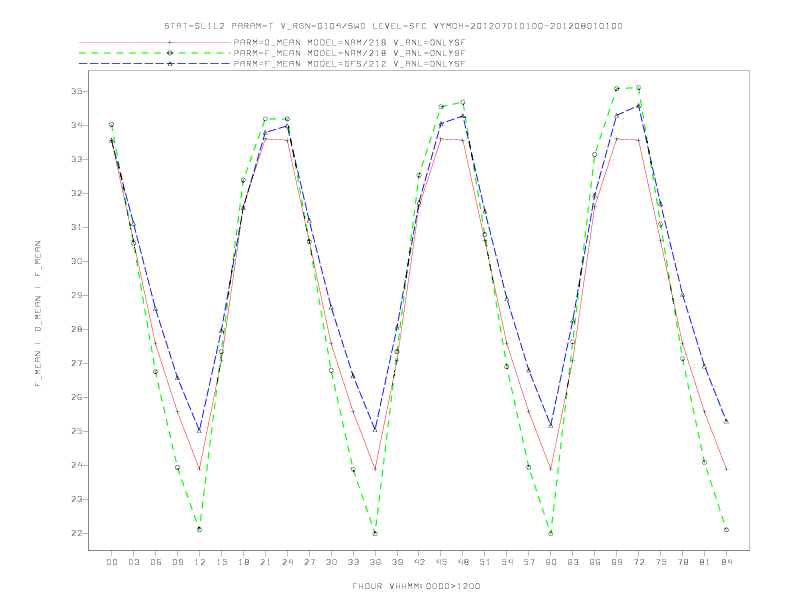Click the green circle peak point at hour 72
Image resolution: width=792 pixels, height=612 pixels.
638,87
